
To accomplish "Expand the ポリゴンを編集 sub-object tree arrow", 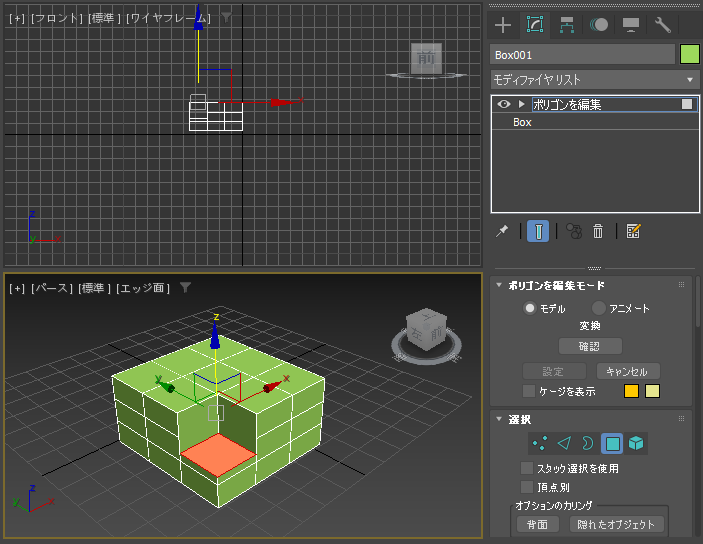I will tap(521, 104).
